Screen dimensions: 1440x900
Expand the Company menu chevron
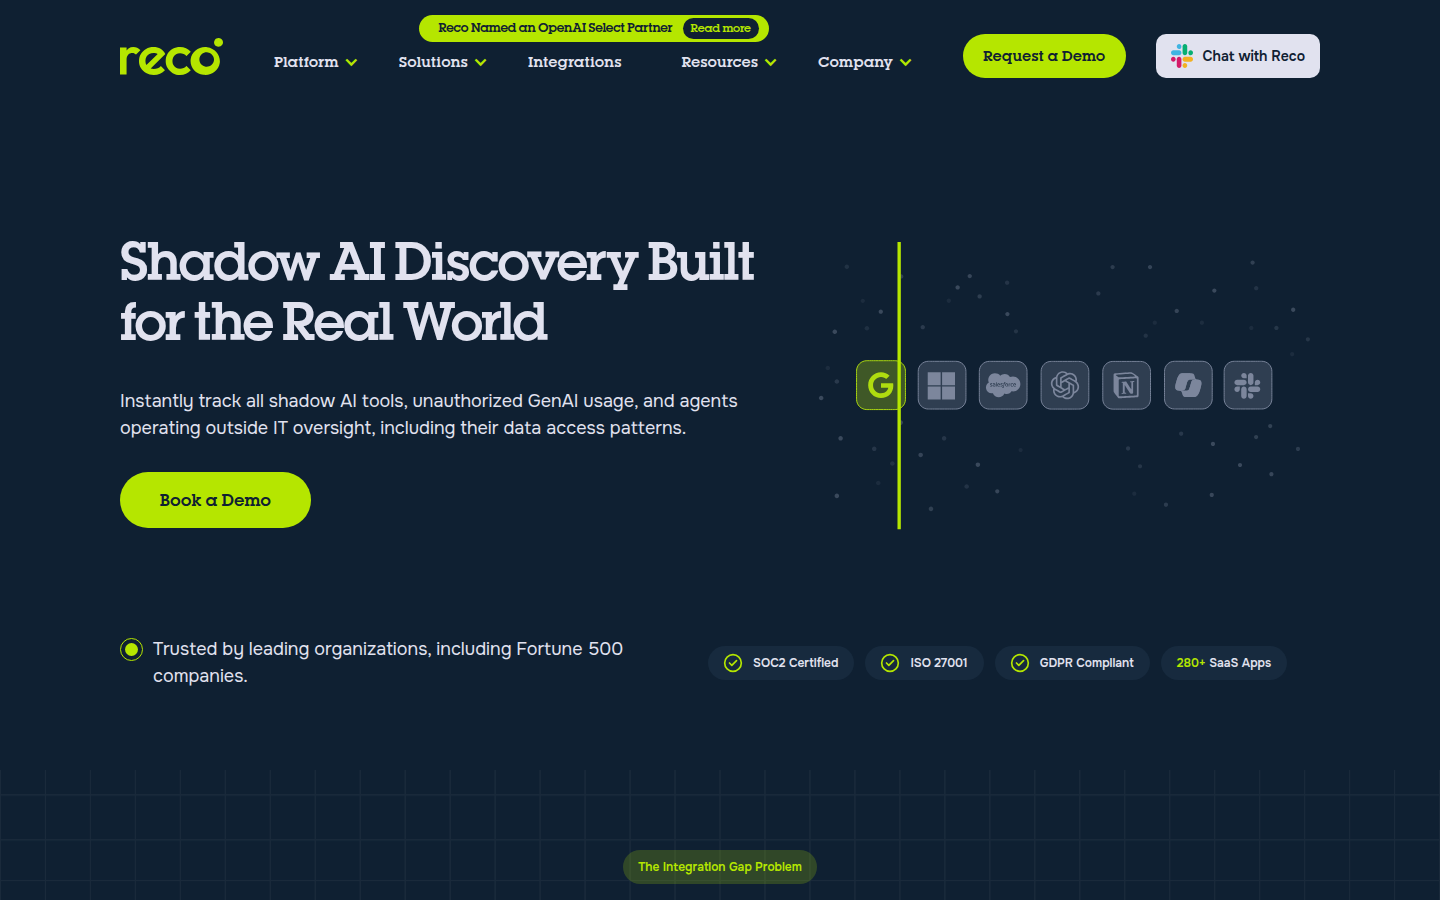(906, 63)
